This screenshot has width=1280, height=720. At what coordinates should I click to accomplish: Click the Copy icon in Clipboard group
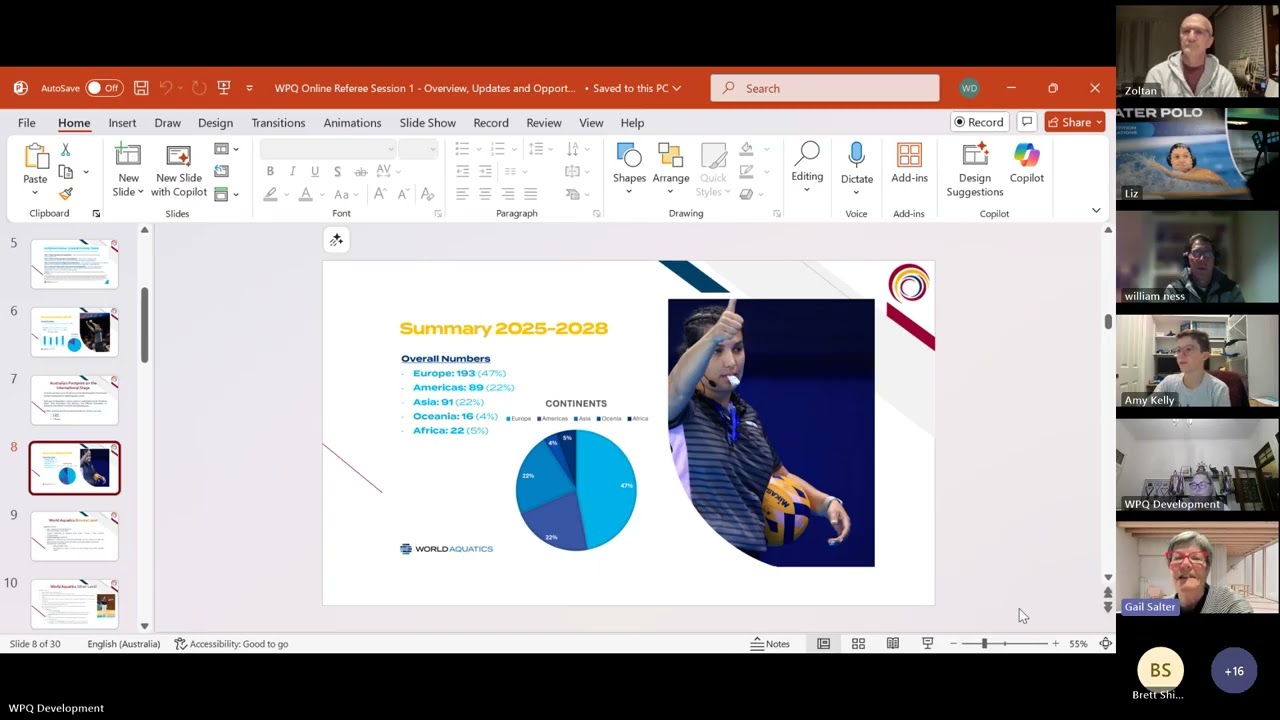[x=65, y=171]
